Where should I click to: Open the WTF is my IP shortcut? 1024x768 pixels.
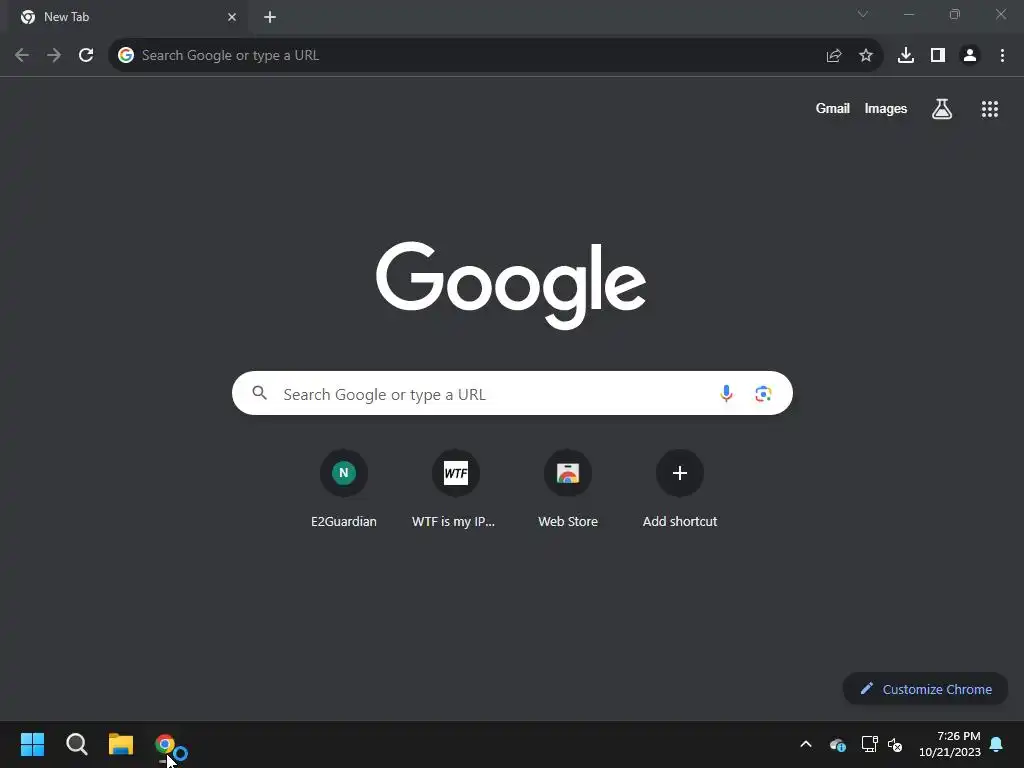[x=455, y=488]
